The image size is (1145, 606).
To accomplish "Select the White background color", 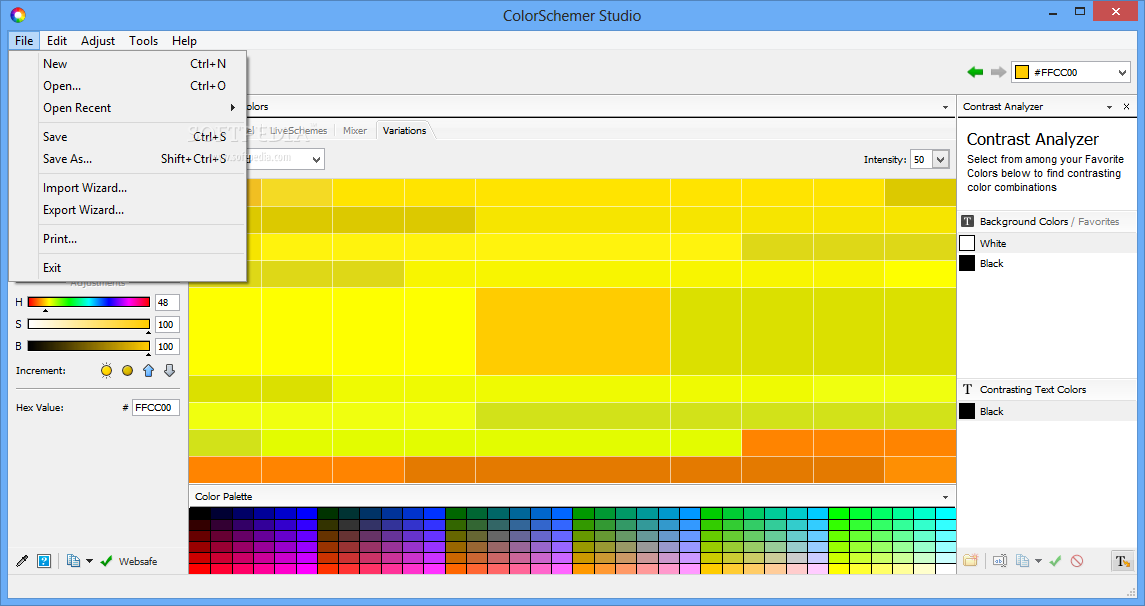I will pyautogui.click(x=1049, y=243).
